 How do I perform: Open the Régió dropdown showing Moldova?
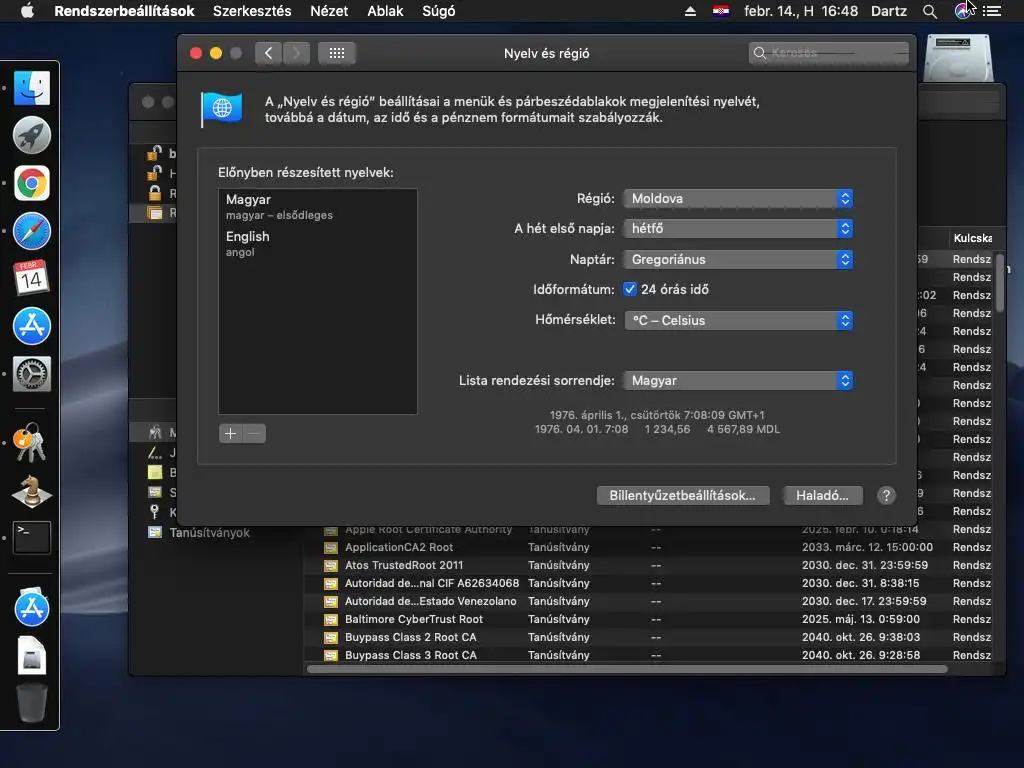tap(738, 199)
